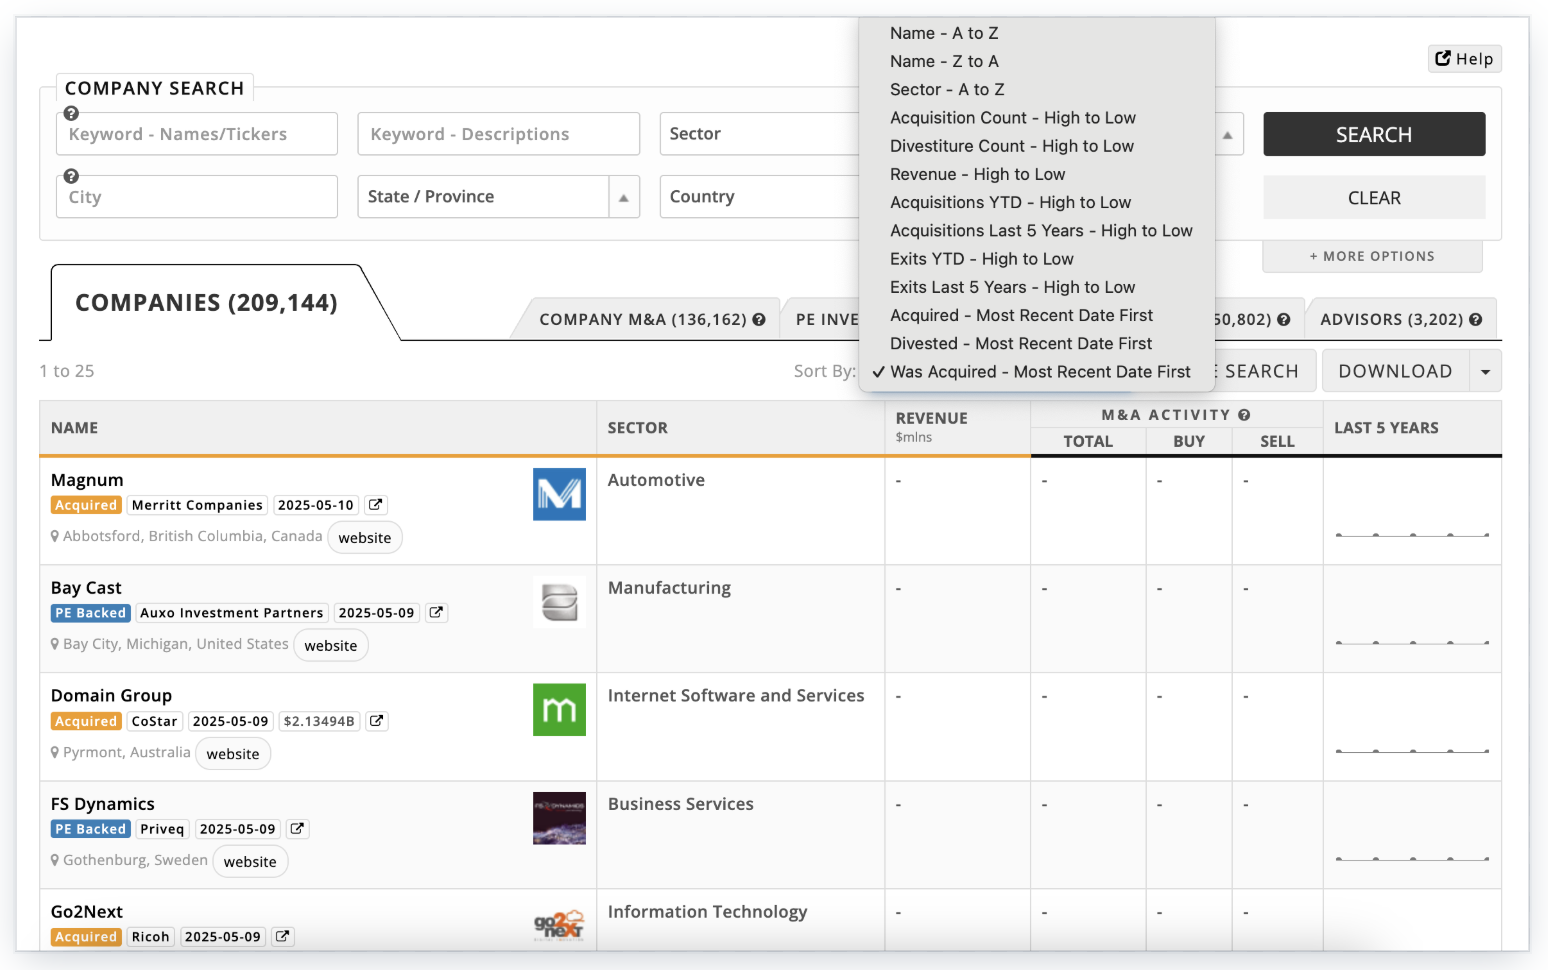
Task: Click external link icon in Bay Cast row
Action: pyautogui.click(x=436, y=613)
